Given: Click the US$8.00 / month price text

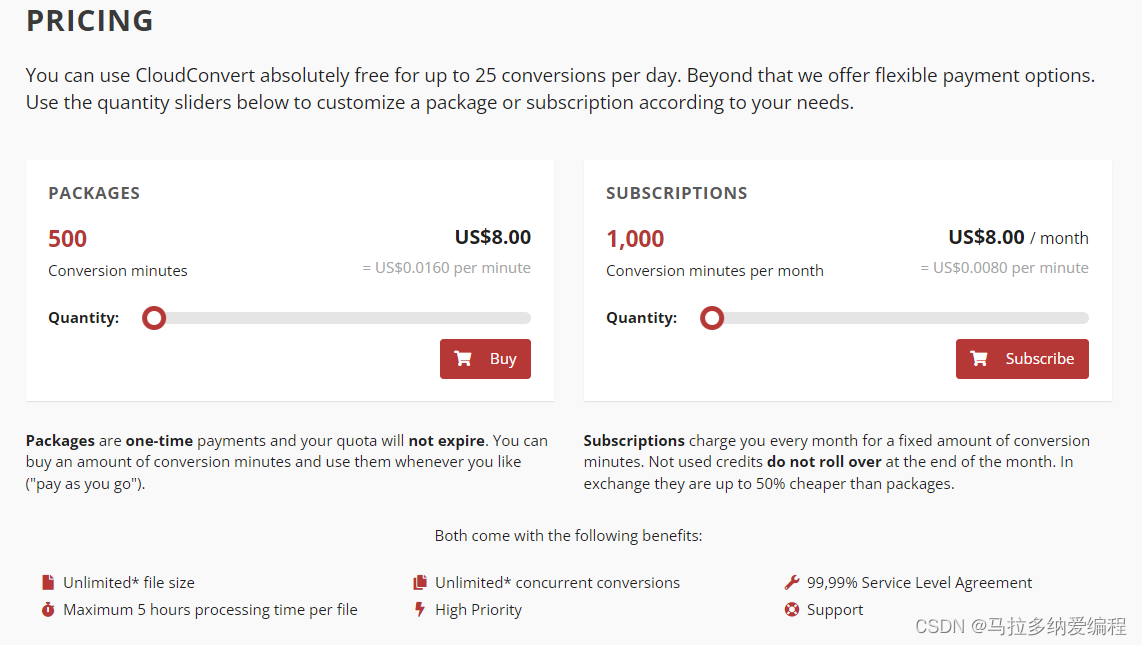Looking at the screenshot, I should 1017,237.
